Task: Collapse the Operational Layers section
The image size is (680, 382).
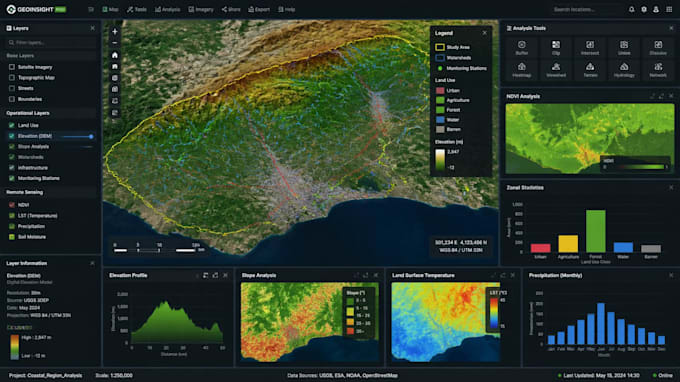Action: pos(50,113)
